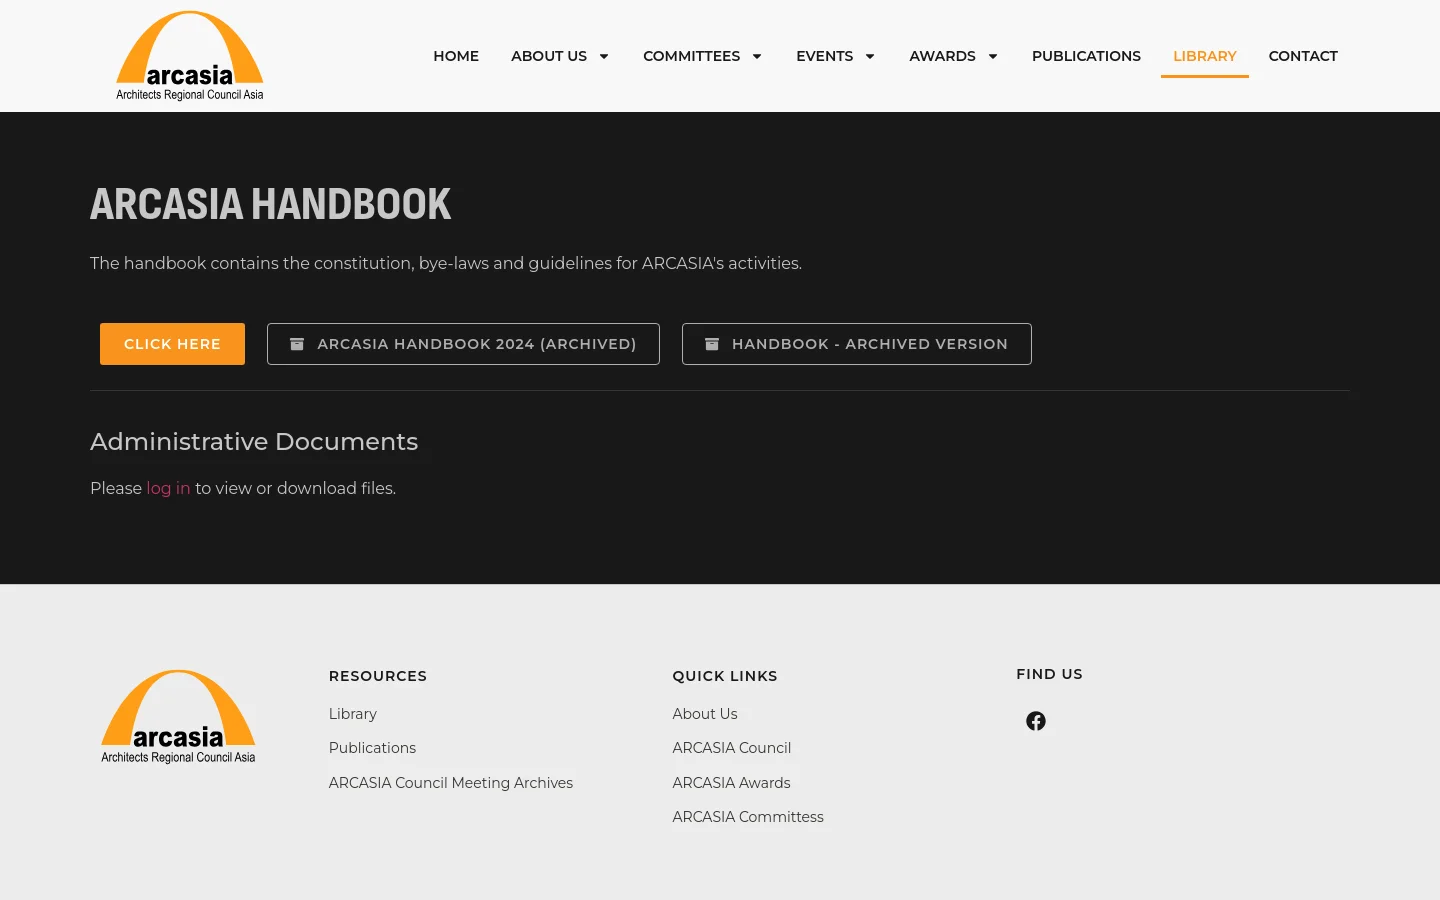Open the Publications menu item

[x=1086, y=56]
